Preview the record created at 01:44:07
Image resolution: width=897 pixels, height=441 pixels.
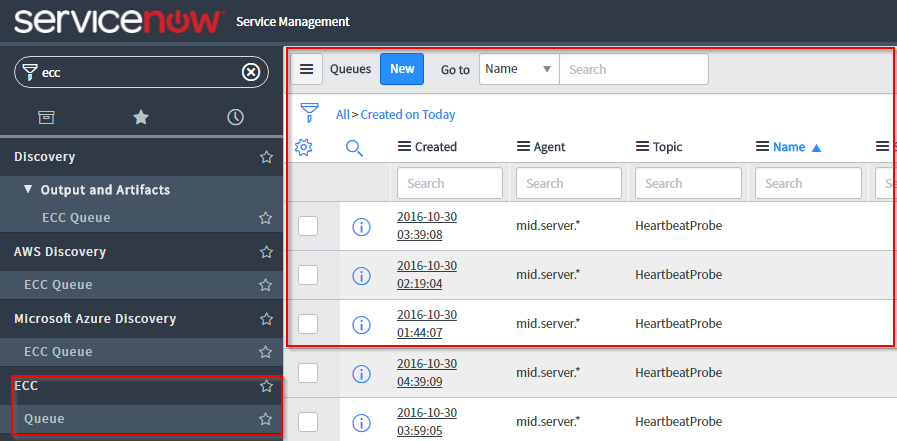[x=361, y=325]
